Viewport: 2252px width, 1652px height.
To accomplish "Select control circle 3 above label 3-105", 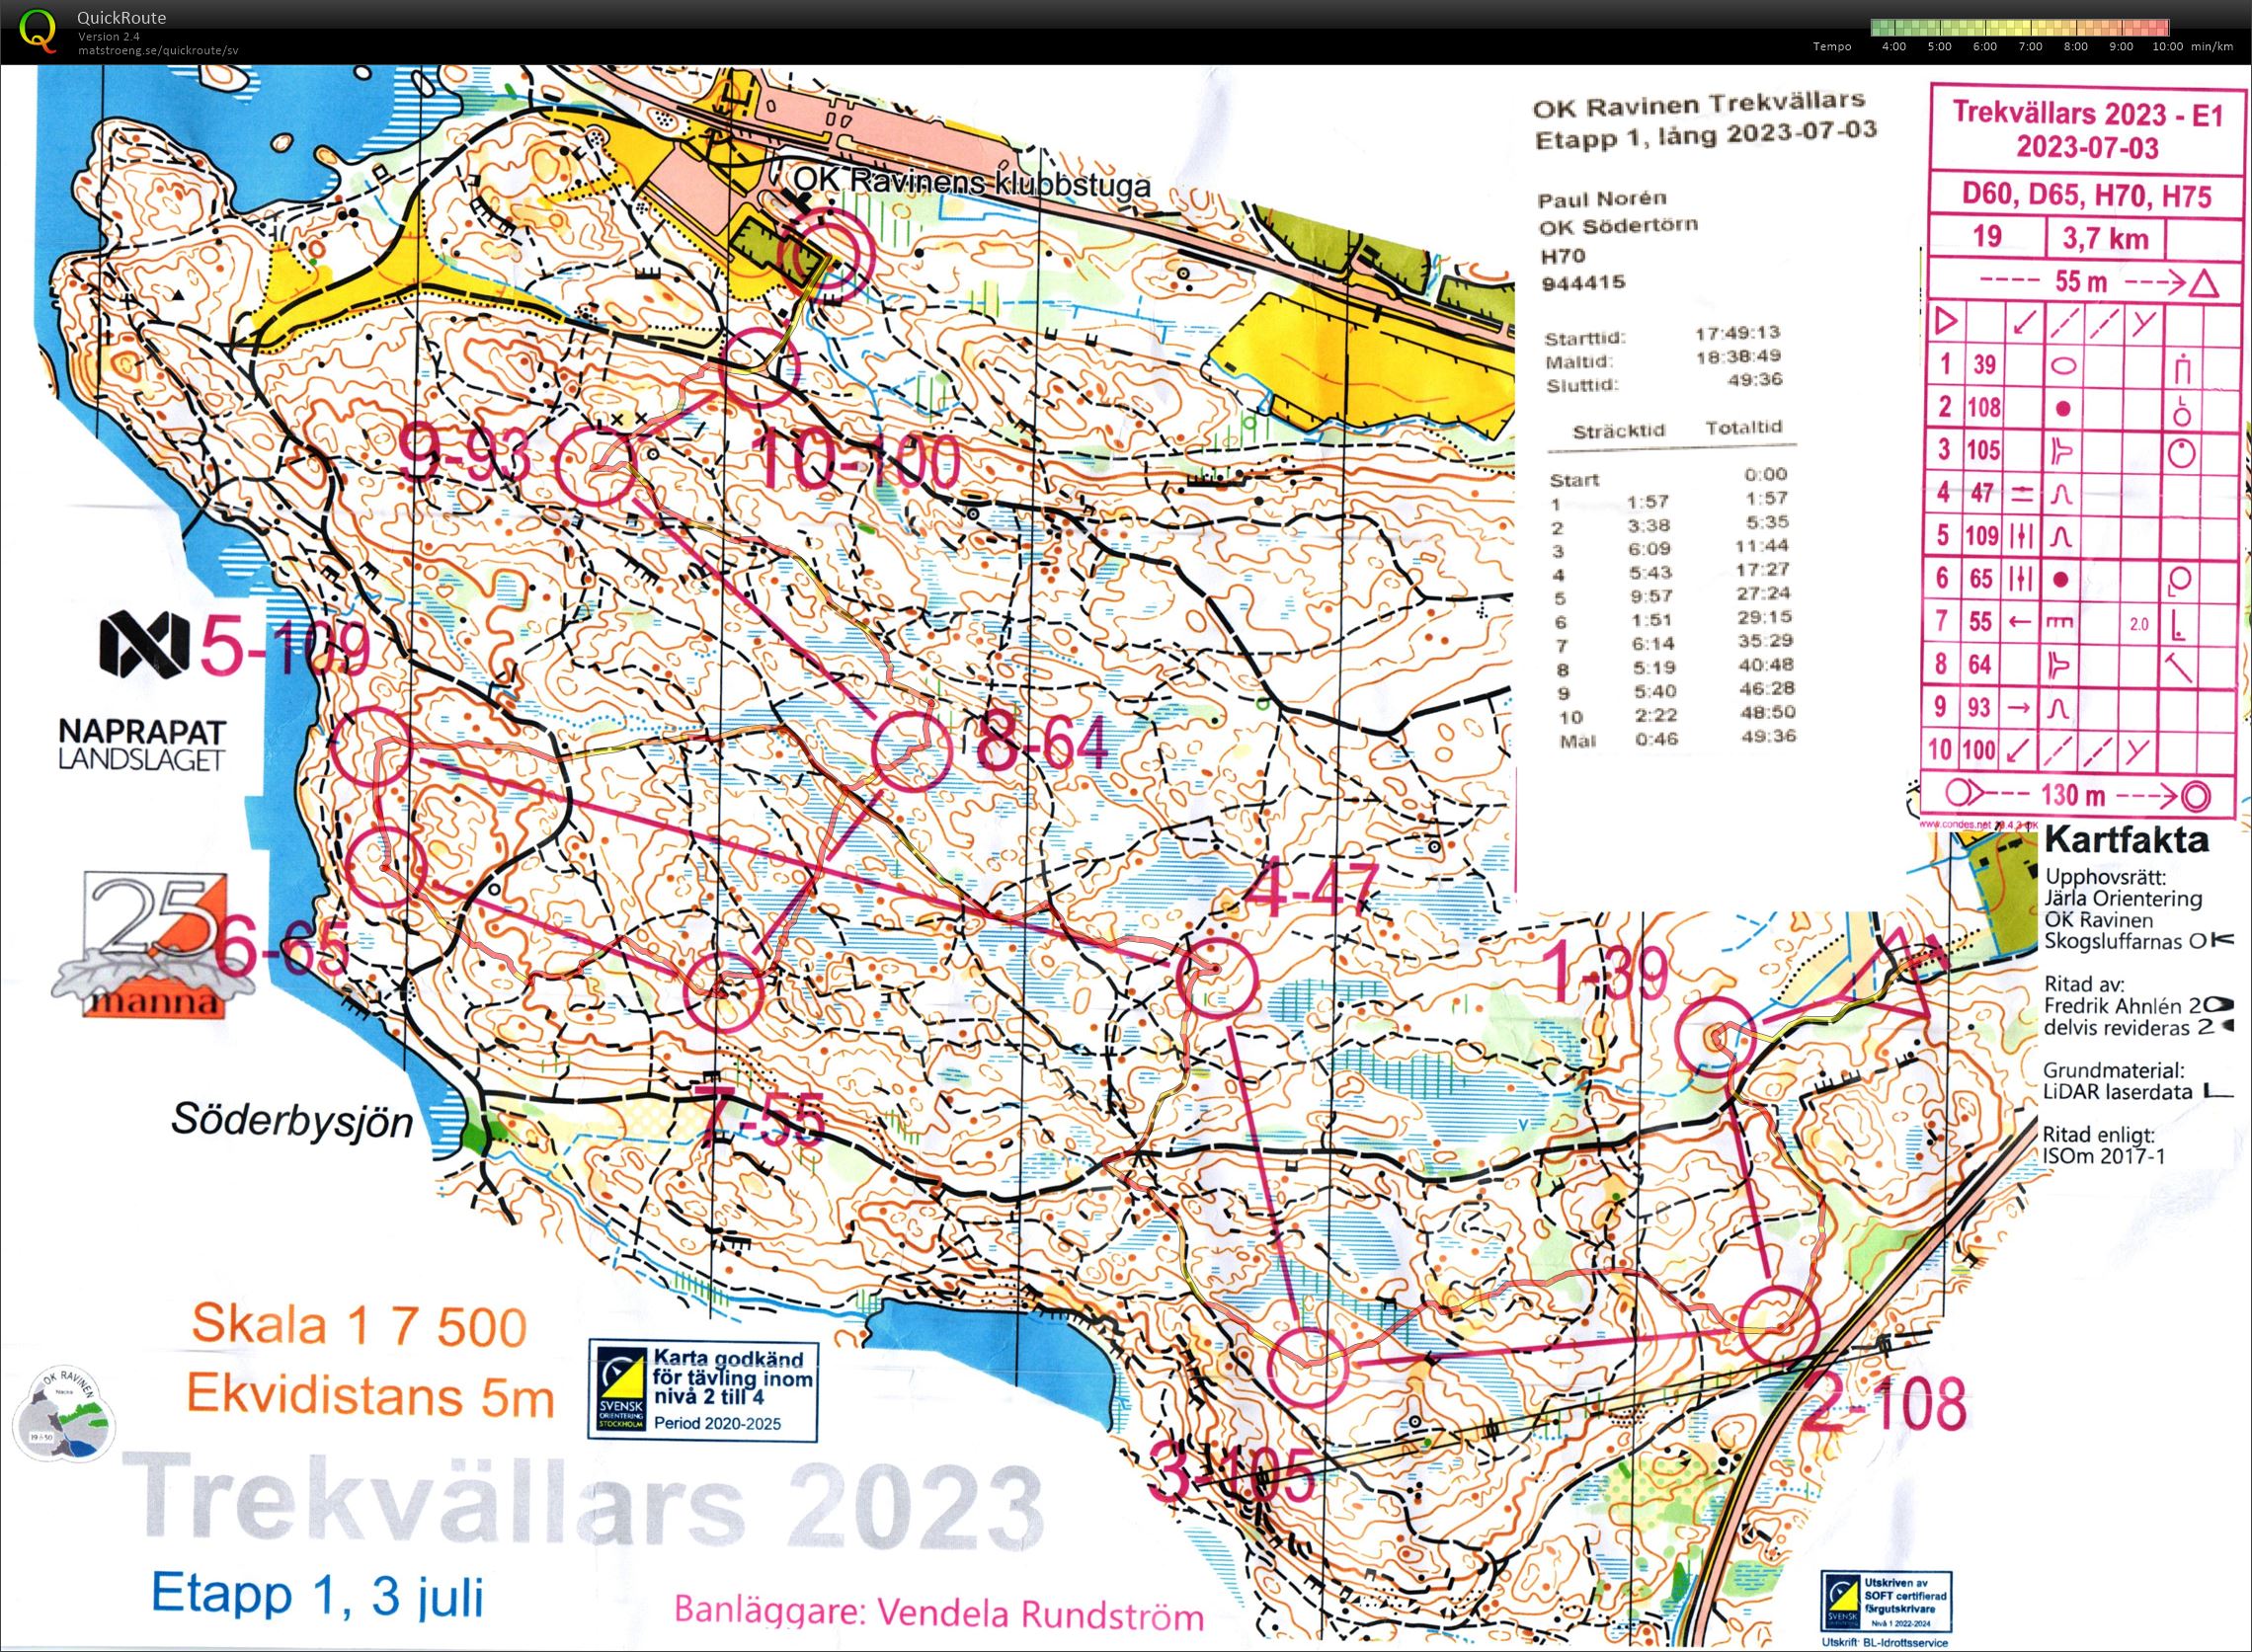I will tap(1308, 1367).
